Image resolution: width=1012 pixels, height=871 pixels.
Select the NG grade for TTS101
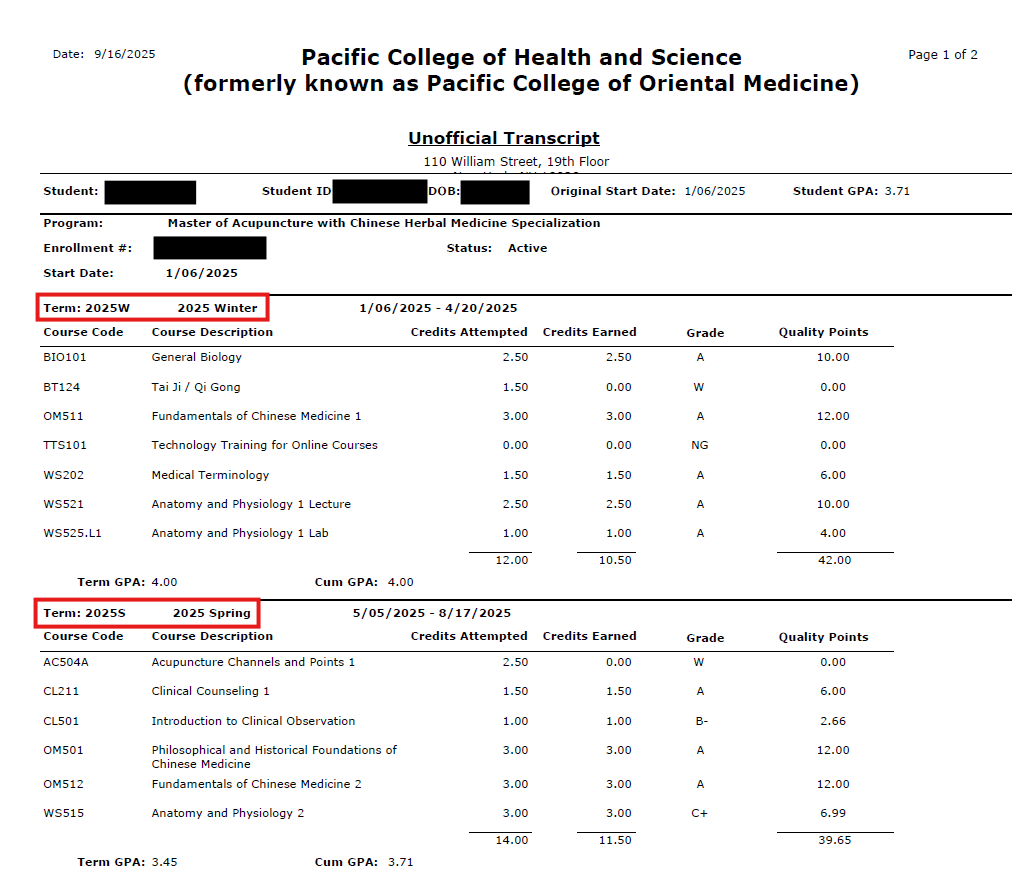700,446
